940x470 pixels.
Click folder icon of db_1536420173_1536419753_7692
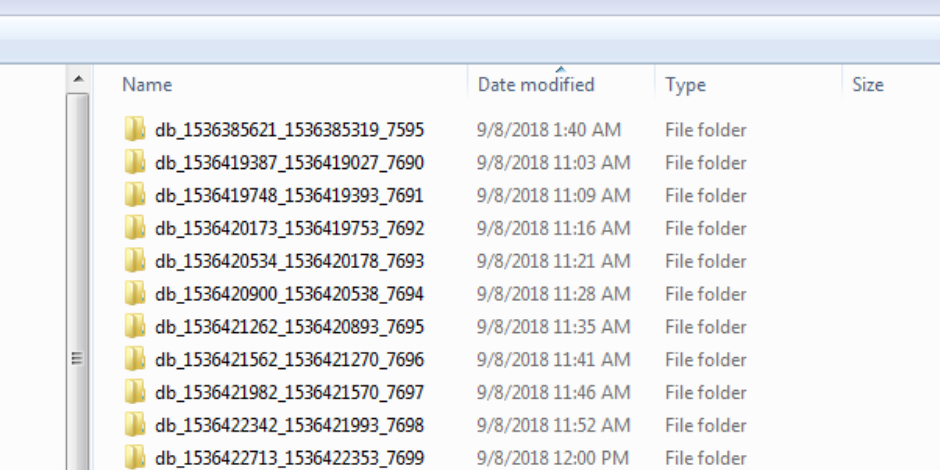135,228
